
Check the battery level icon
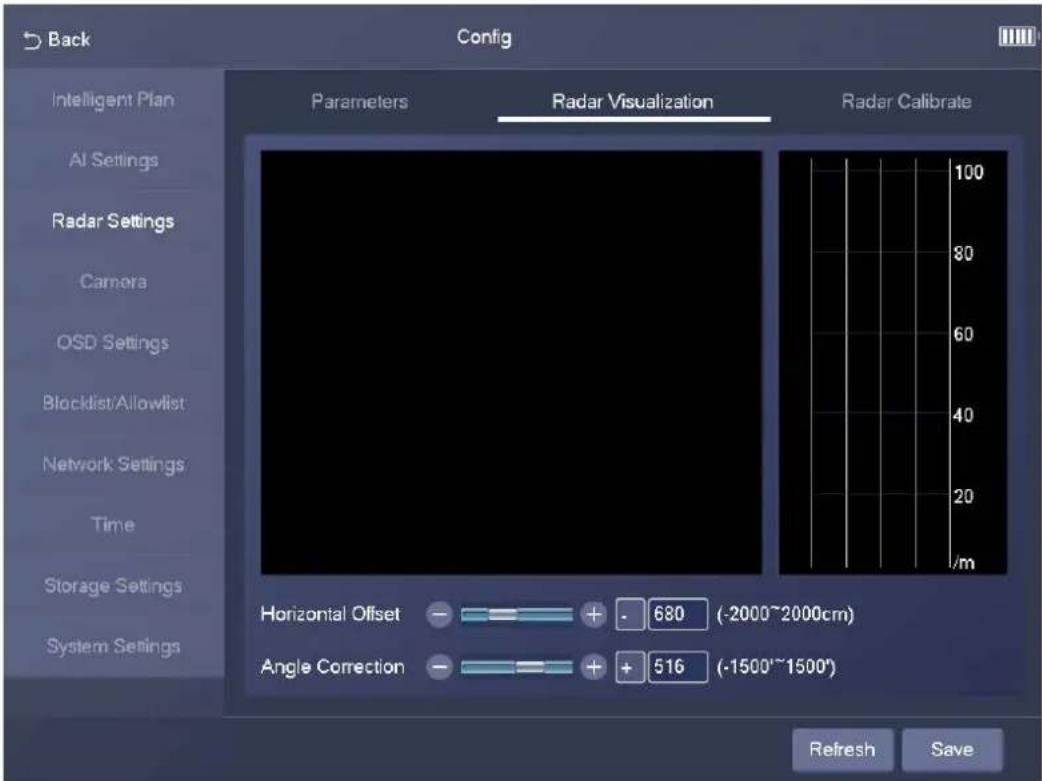point(1017,37)
